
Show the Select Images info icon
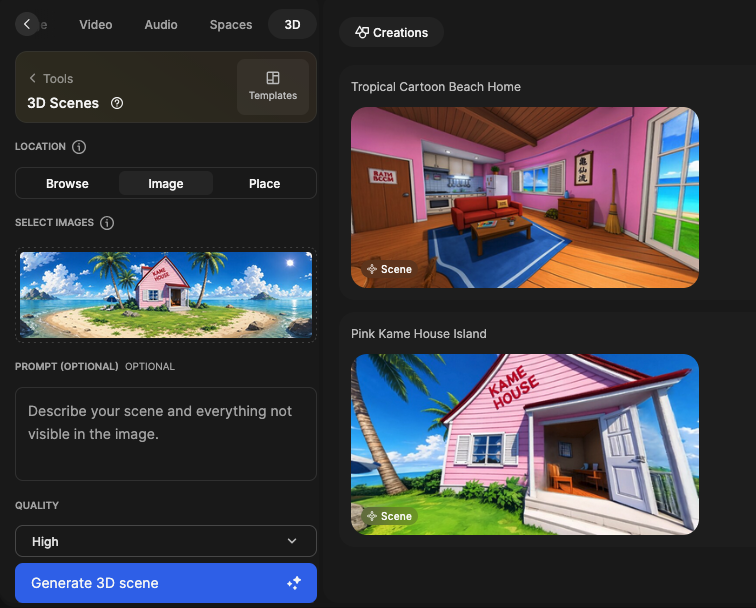(107, 223)
